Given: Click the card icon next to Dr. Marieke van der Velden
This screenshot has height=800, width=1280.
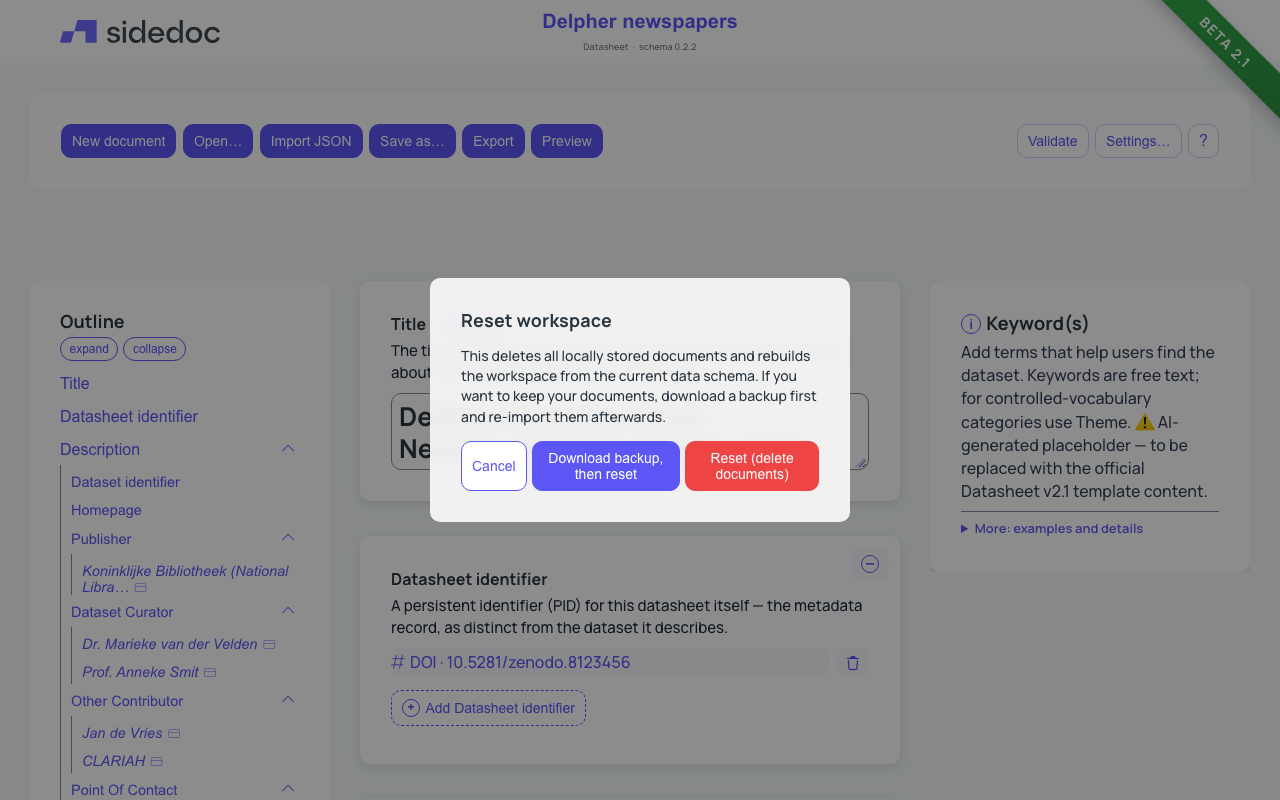Looking at the screenshot, I should coord(269,645).
